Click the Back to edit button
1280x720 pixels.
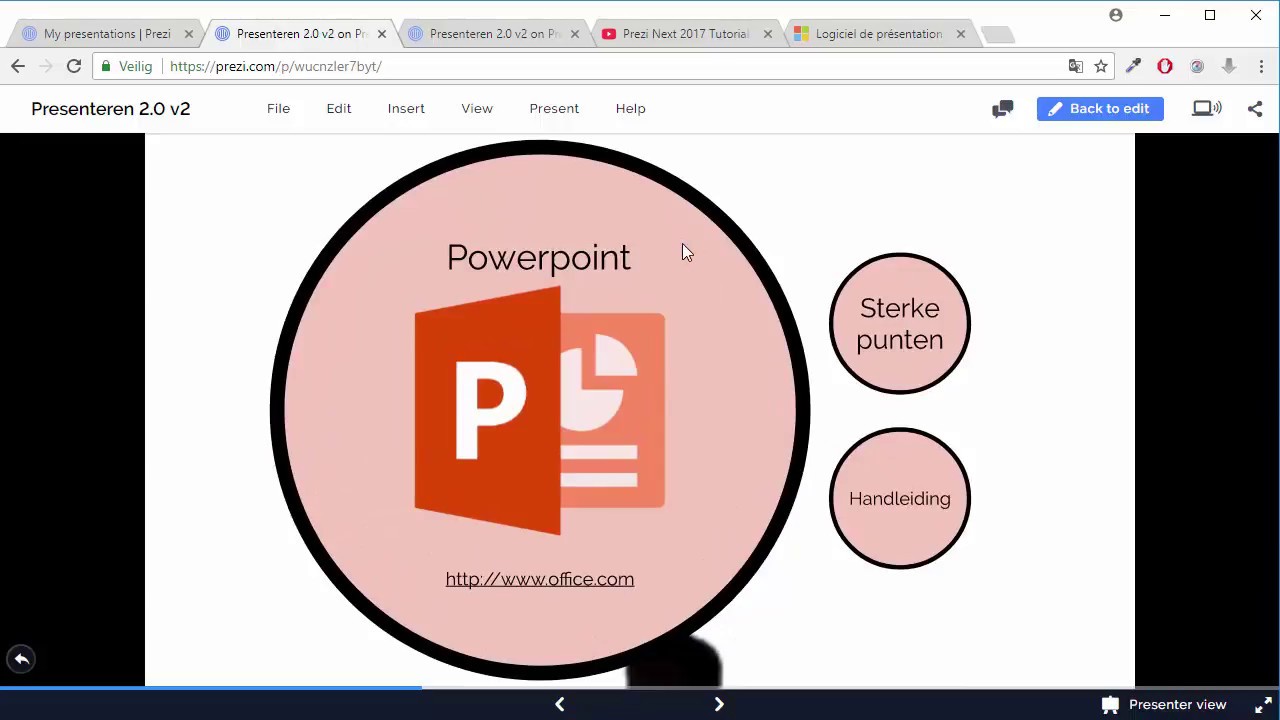(1100, 109)
